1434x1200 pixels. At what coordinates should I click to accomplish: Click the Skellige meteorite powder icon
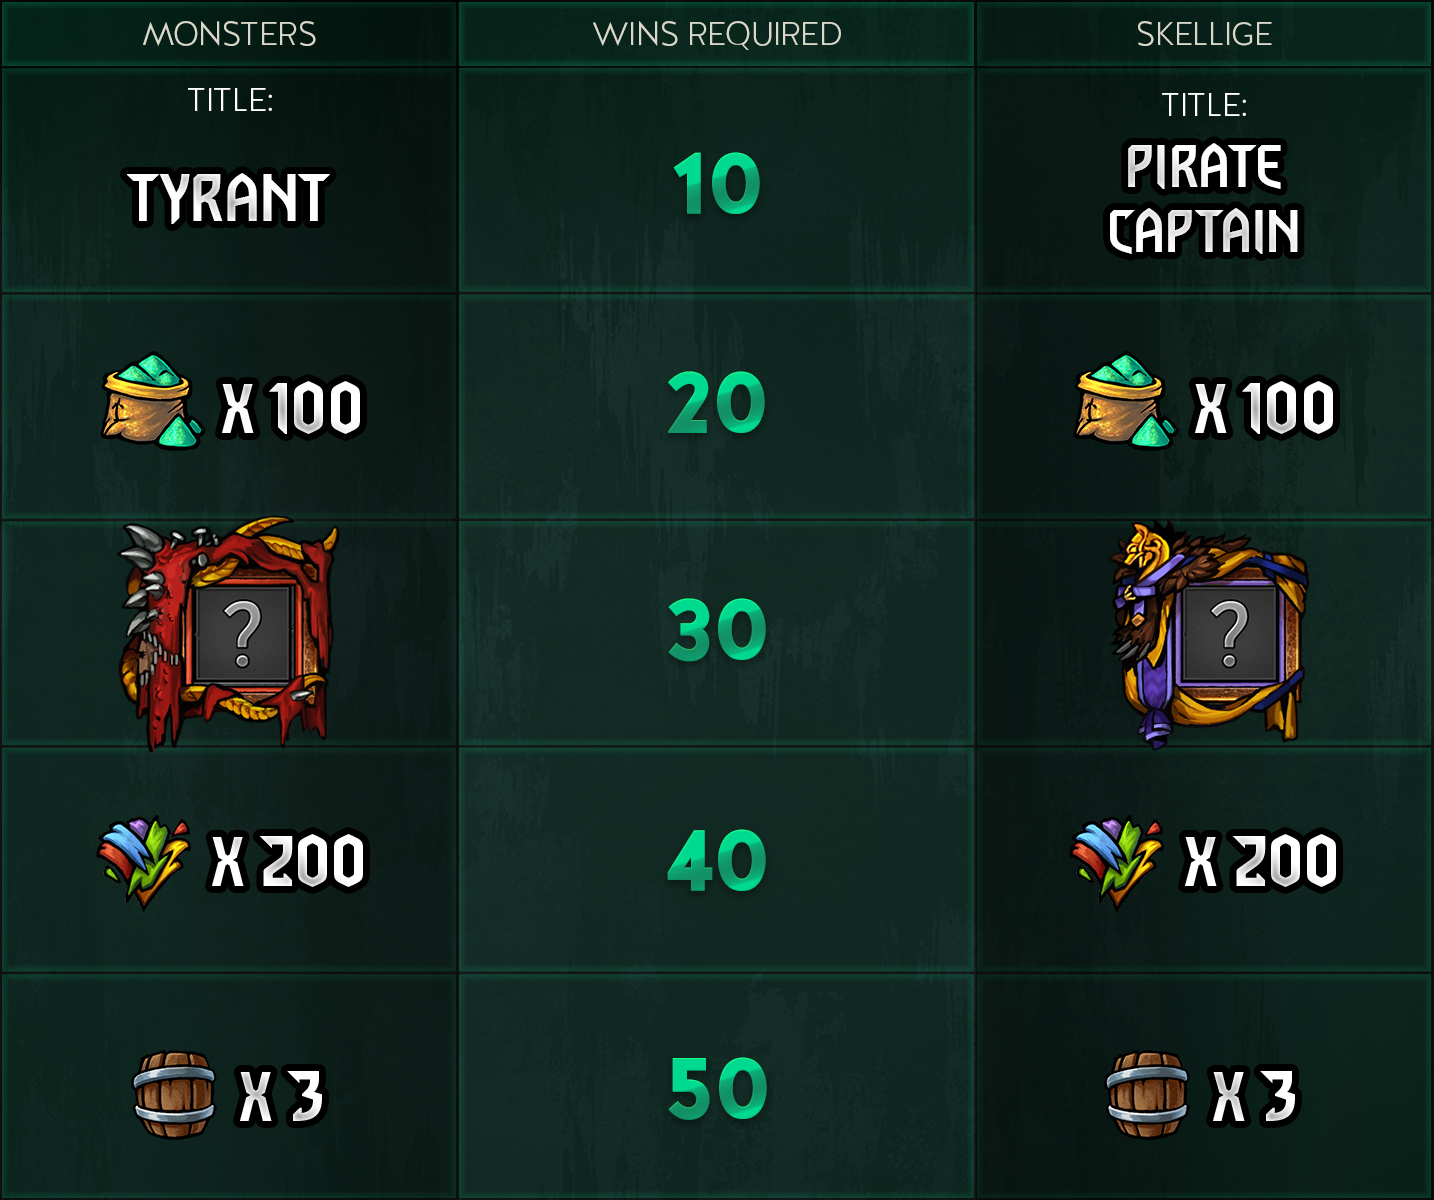pos(1118,861)
